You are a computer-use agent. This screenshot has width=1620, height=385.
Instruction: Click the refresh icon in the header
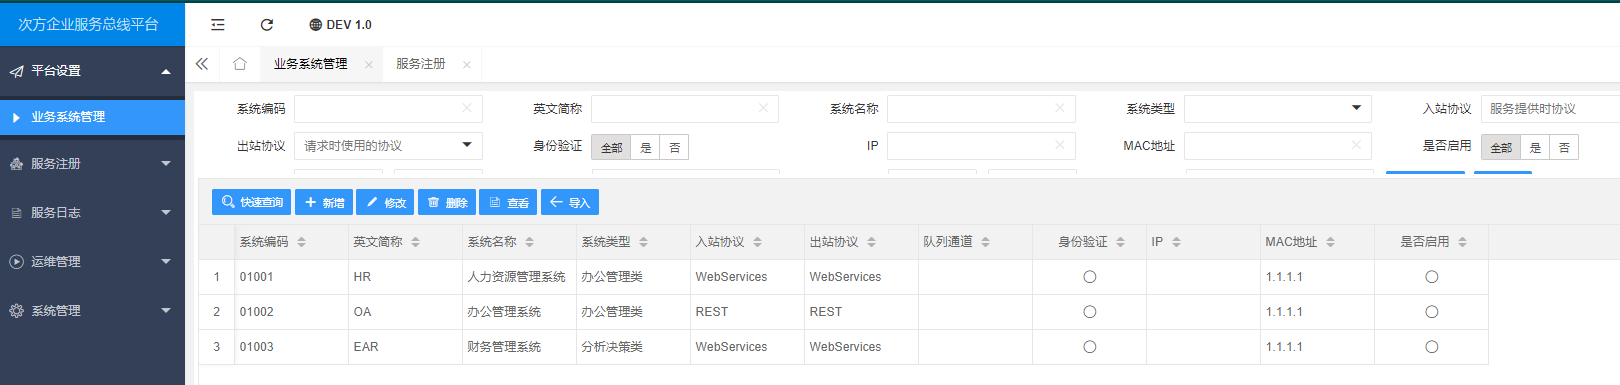click(267, 25)
